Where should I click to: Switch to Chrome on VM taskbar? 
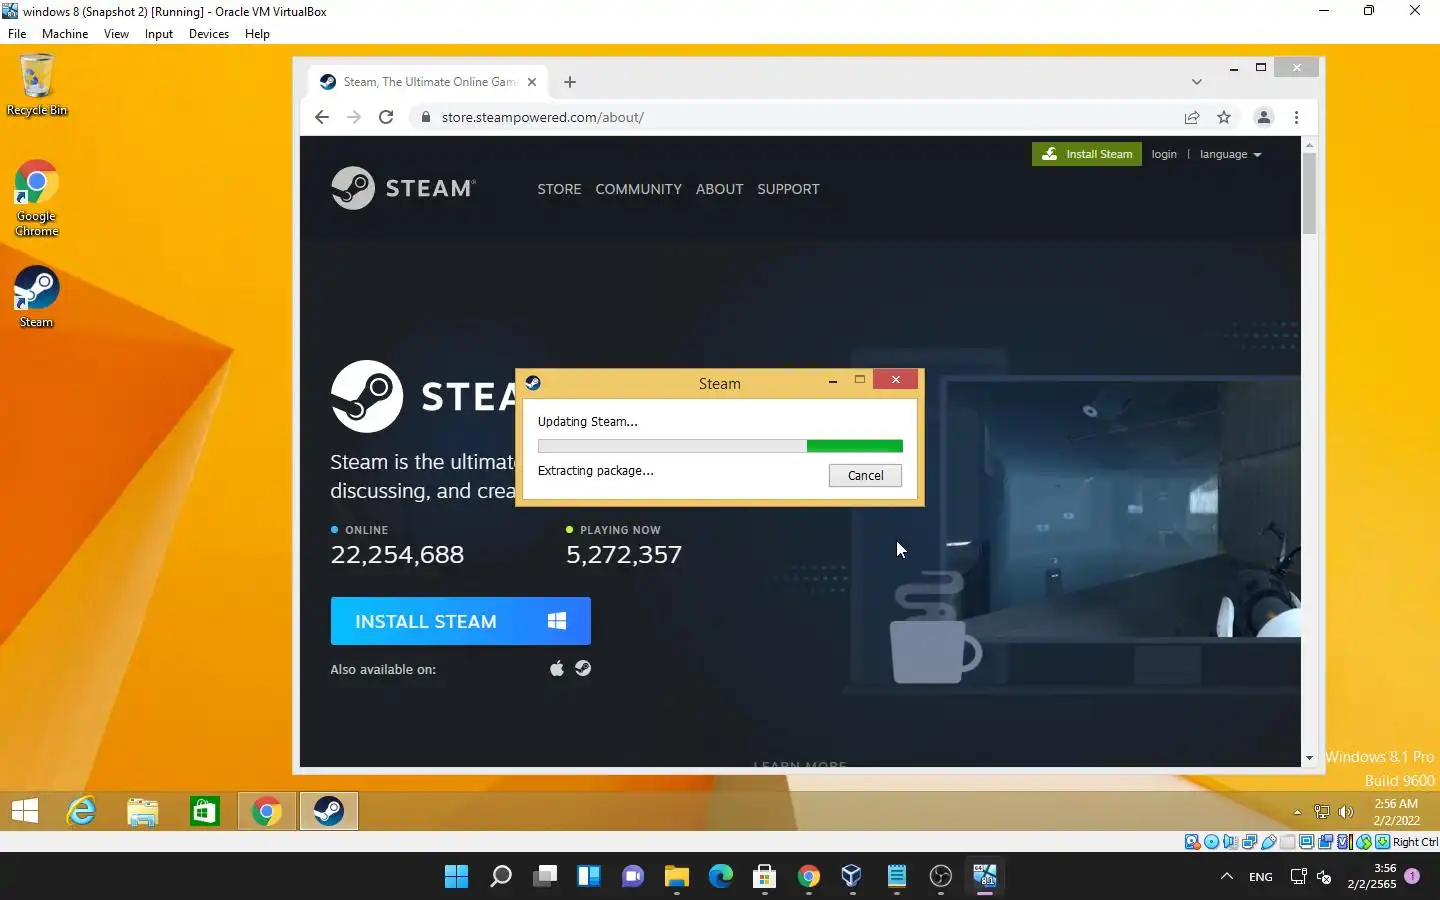click(x=267, y=811)
